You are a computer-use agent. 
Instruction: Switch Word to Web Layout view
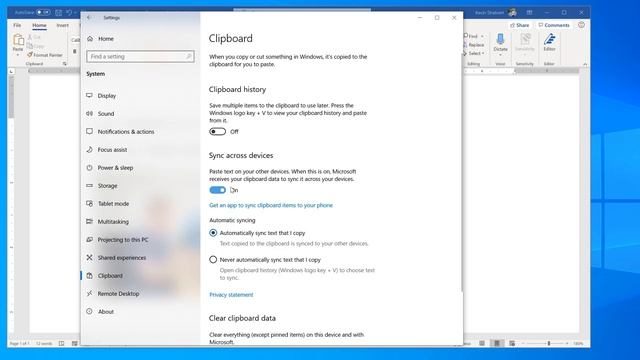(512, 344)
